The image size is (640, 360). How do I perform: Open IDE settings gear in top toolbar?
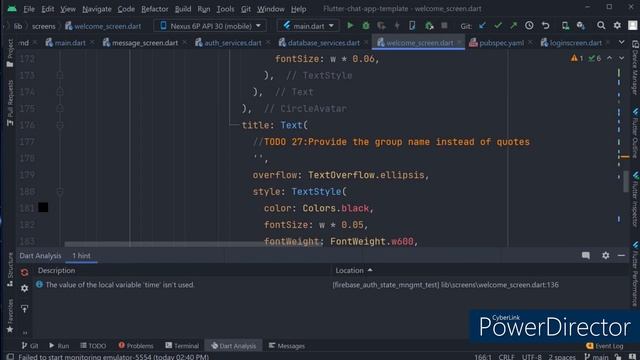(617, 26)
